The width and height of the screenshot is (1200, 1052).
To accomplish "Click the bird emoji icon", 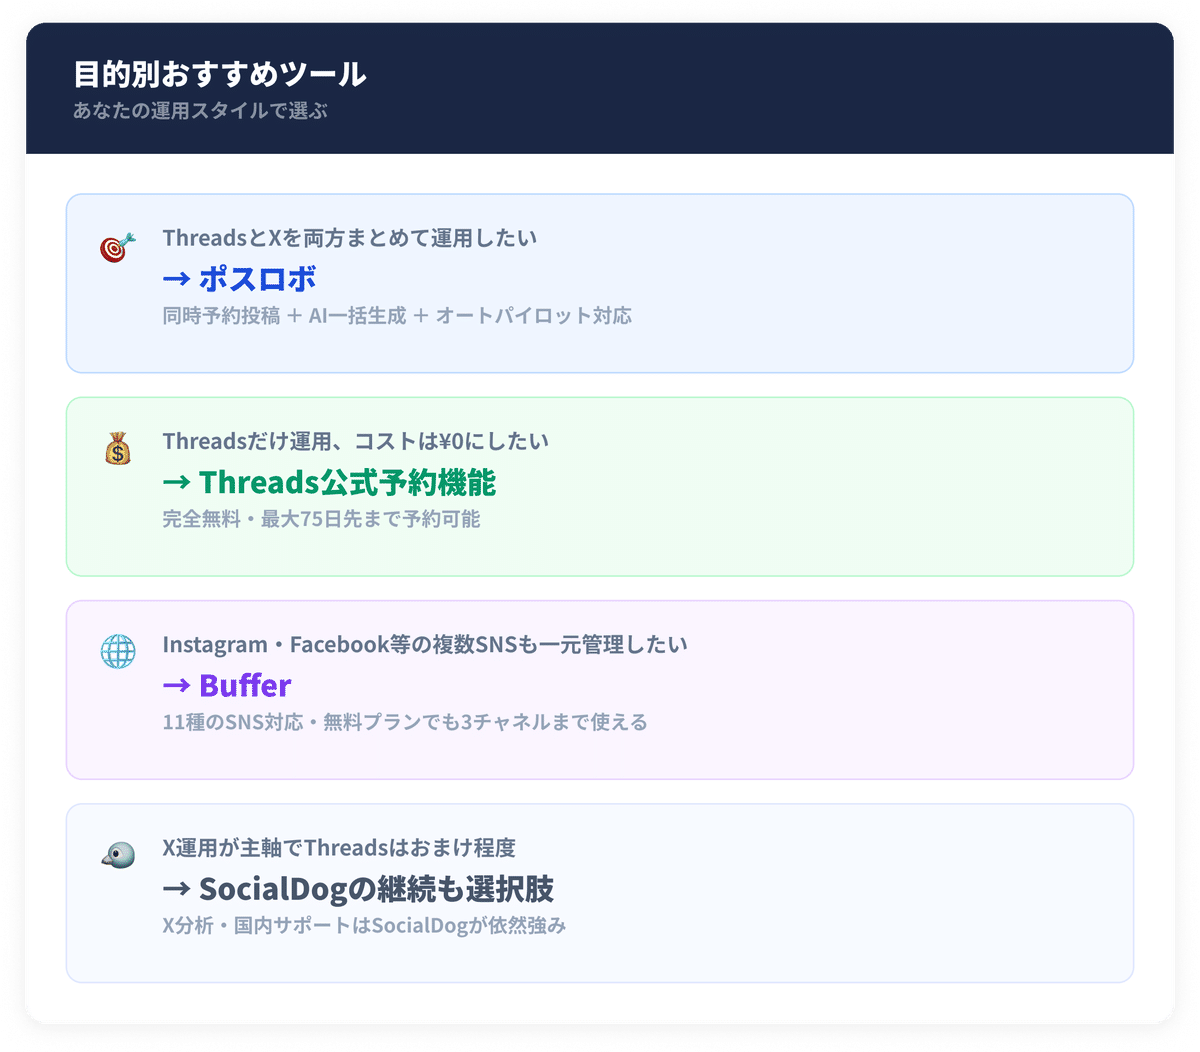I will coord(118,855).
